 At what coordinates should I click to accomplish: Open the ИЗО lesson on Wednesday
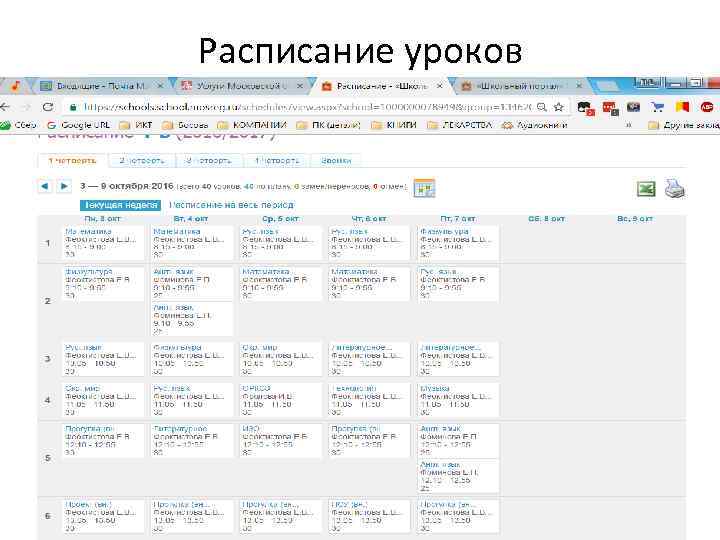click(251, 428)
